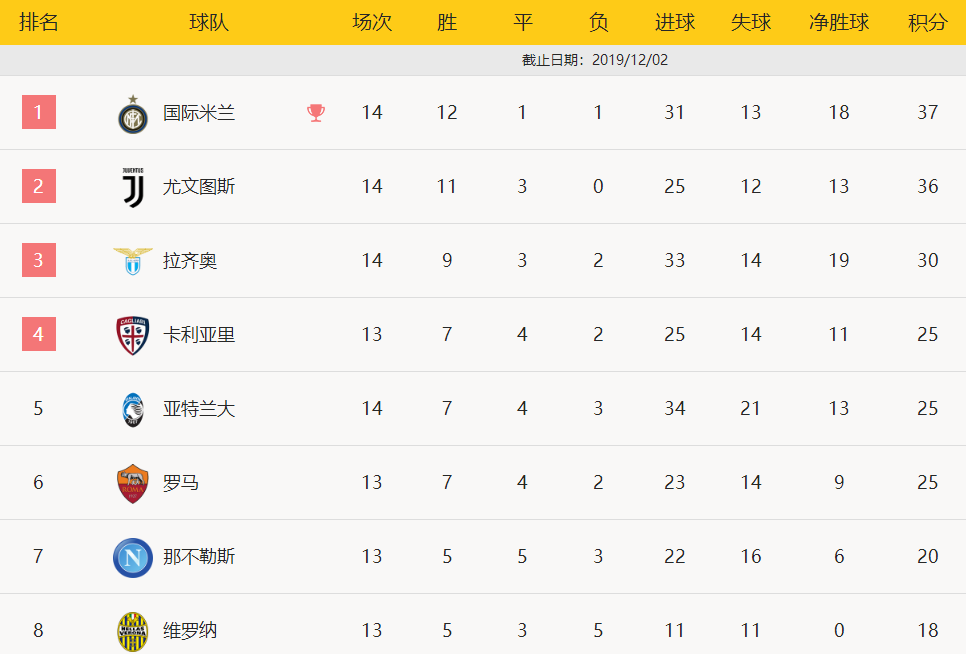Open the 尤文图斯 team link
Image resolution: width=966 pixels, height=654 pixels.
point(199,187)
